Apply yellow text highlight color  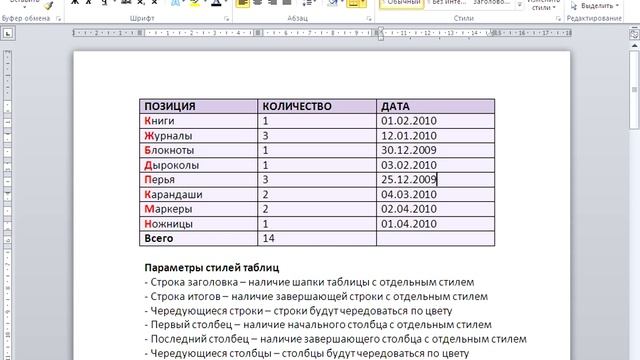(195, 3)
